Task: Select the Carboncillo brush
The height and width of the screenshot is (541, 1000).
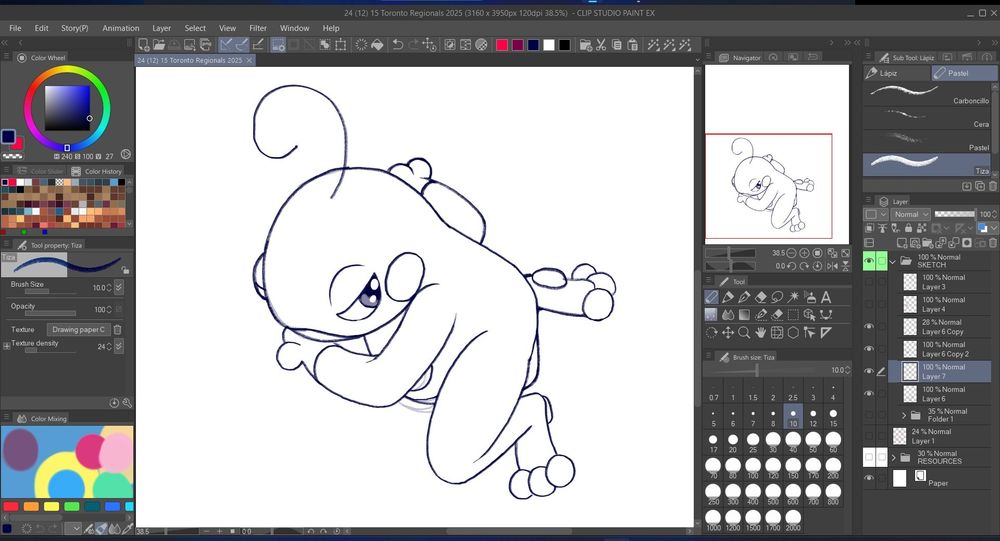Action: [928, 94]
